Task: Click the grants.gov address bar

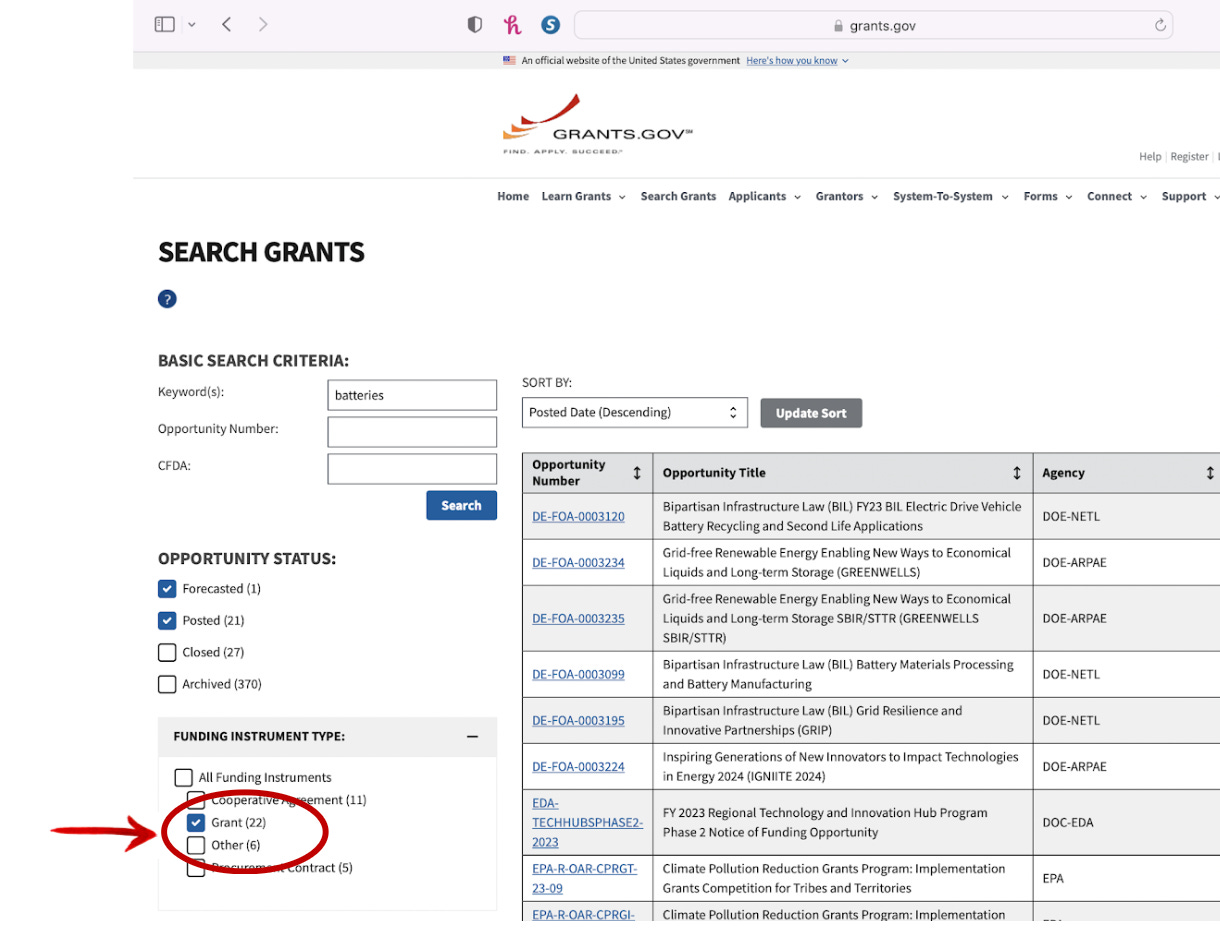Action: coord(873,26)
